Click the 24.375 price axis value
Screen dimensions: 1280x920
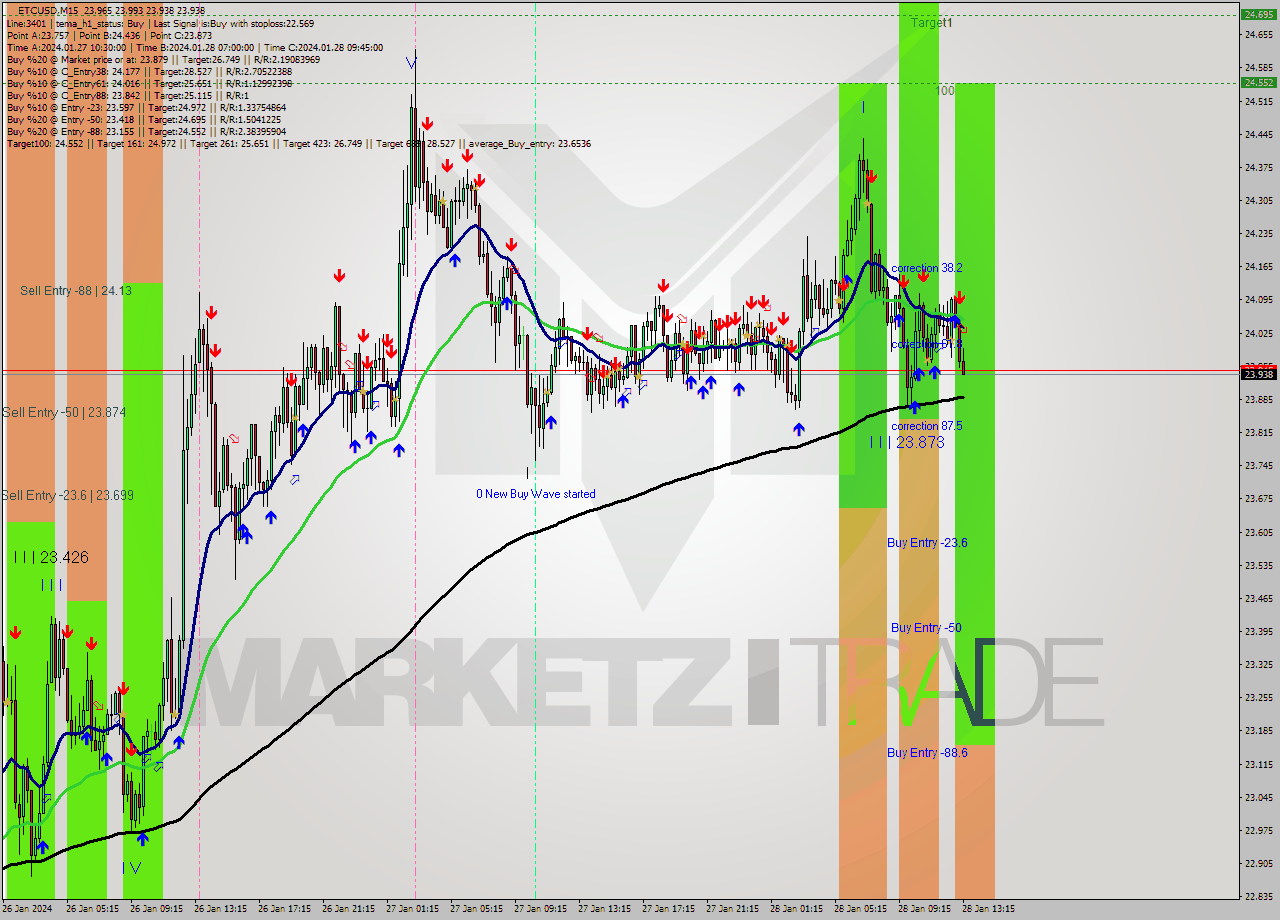(1258, 167)
